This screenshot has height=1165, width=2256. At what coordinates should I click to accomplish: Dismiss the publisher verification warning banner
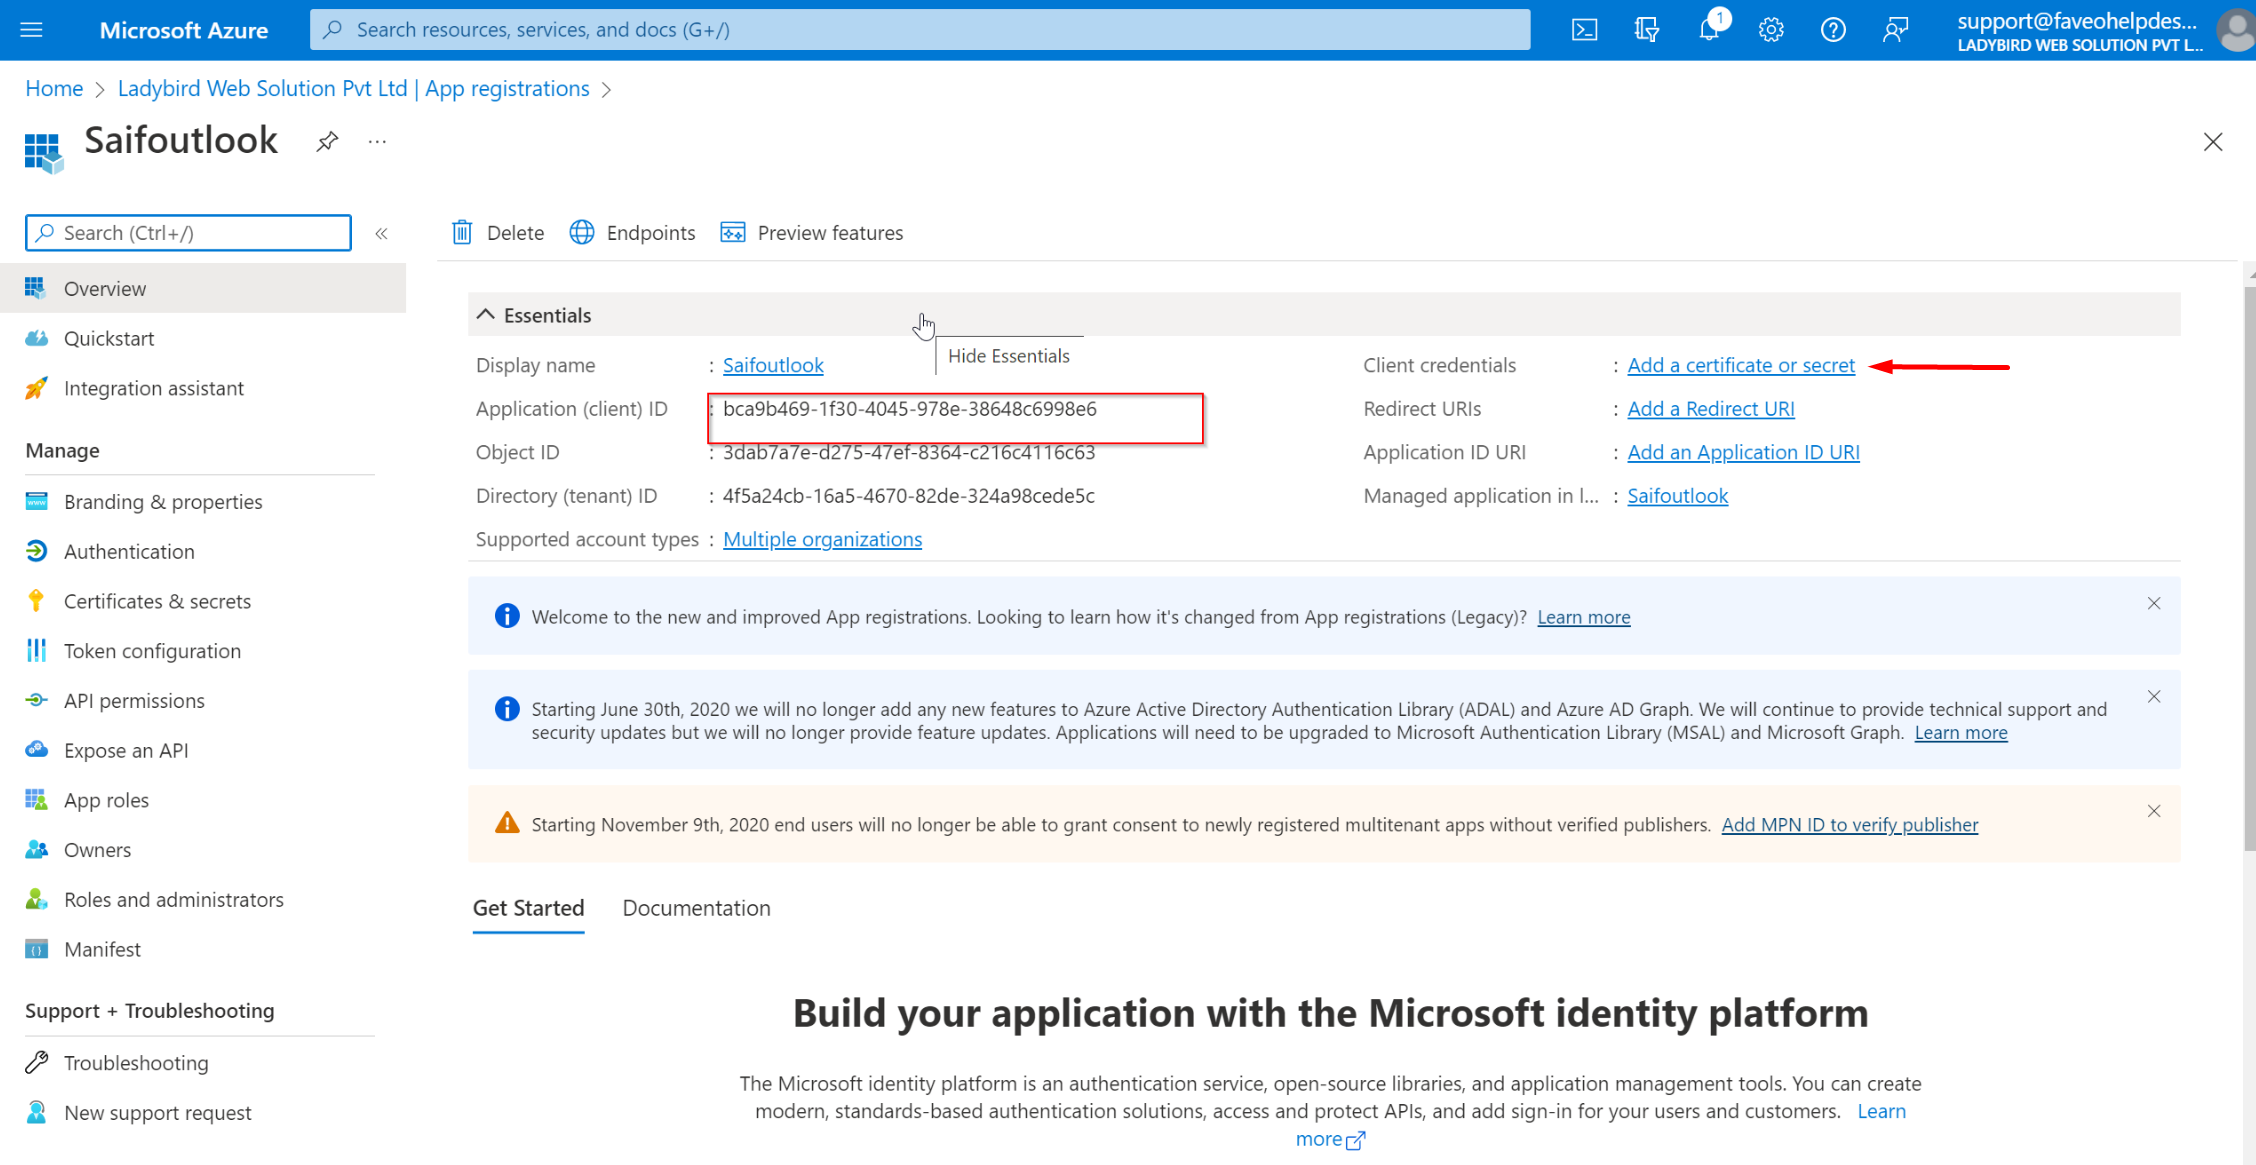tap(2154, 810)
